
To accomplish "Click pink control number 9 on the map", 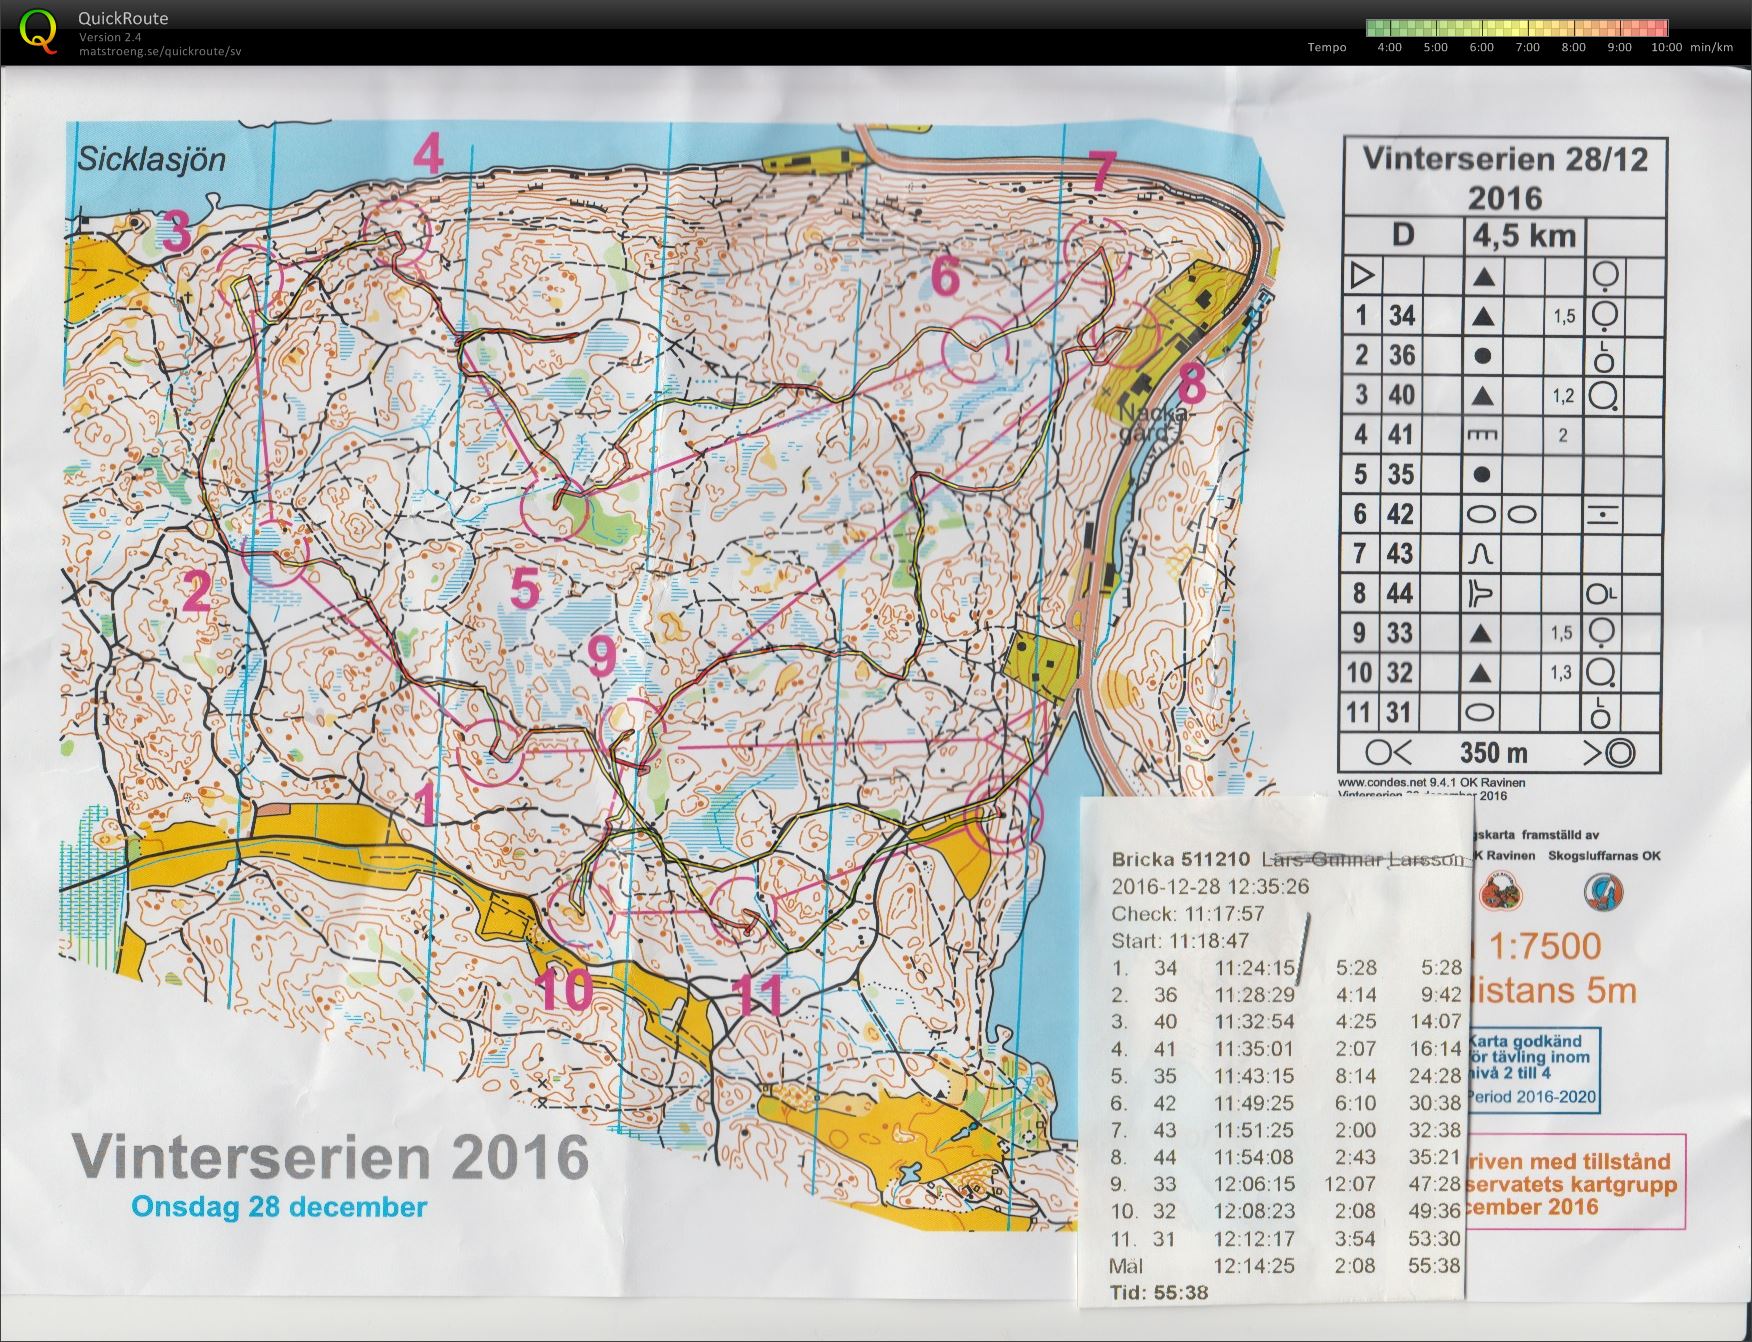I will point(600,657).
